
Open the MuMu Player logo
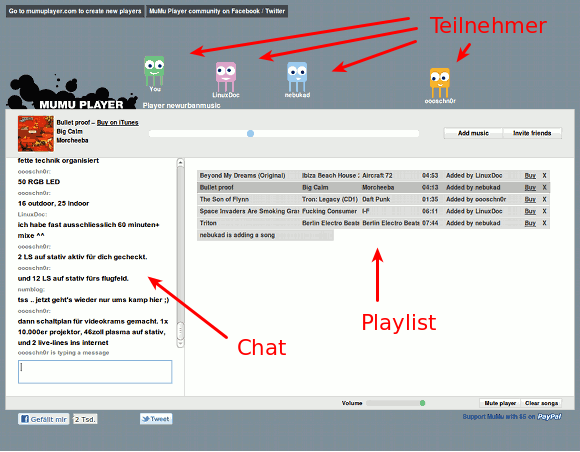click(x=72, y=92)
